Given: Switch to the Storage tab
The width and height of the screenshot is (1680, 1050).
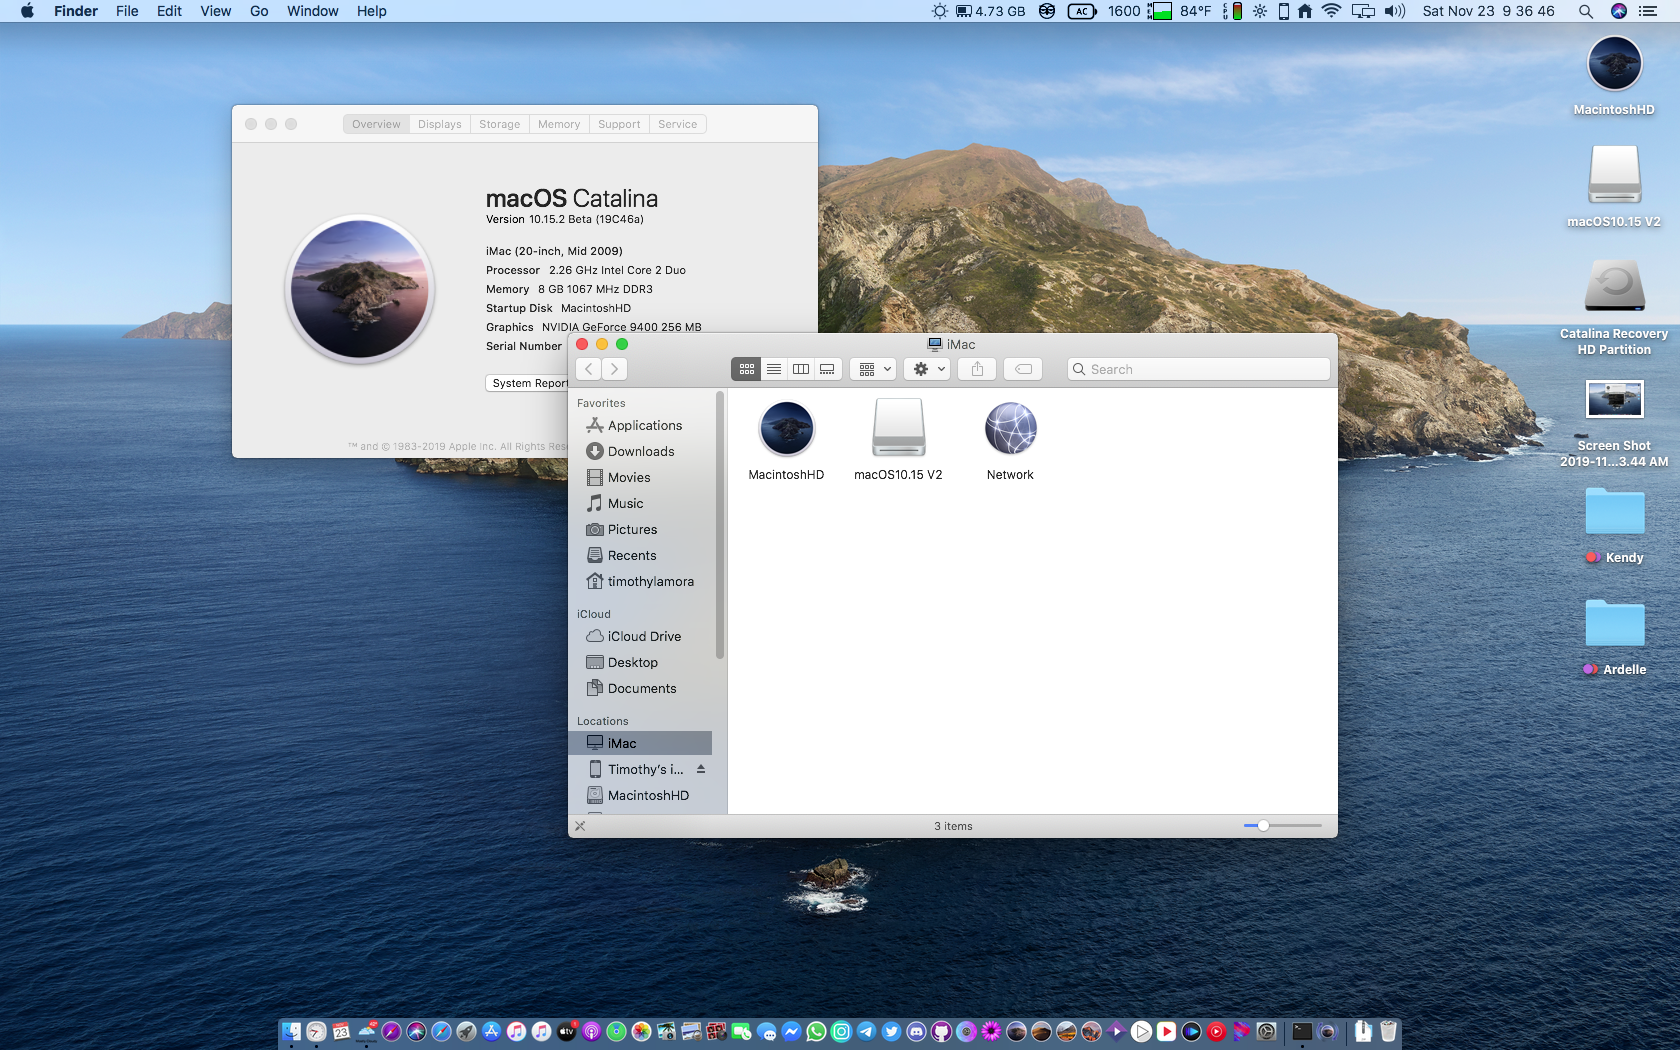Looking at the screenshot, I should 499,123.
